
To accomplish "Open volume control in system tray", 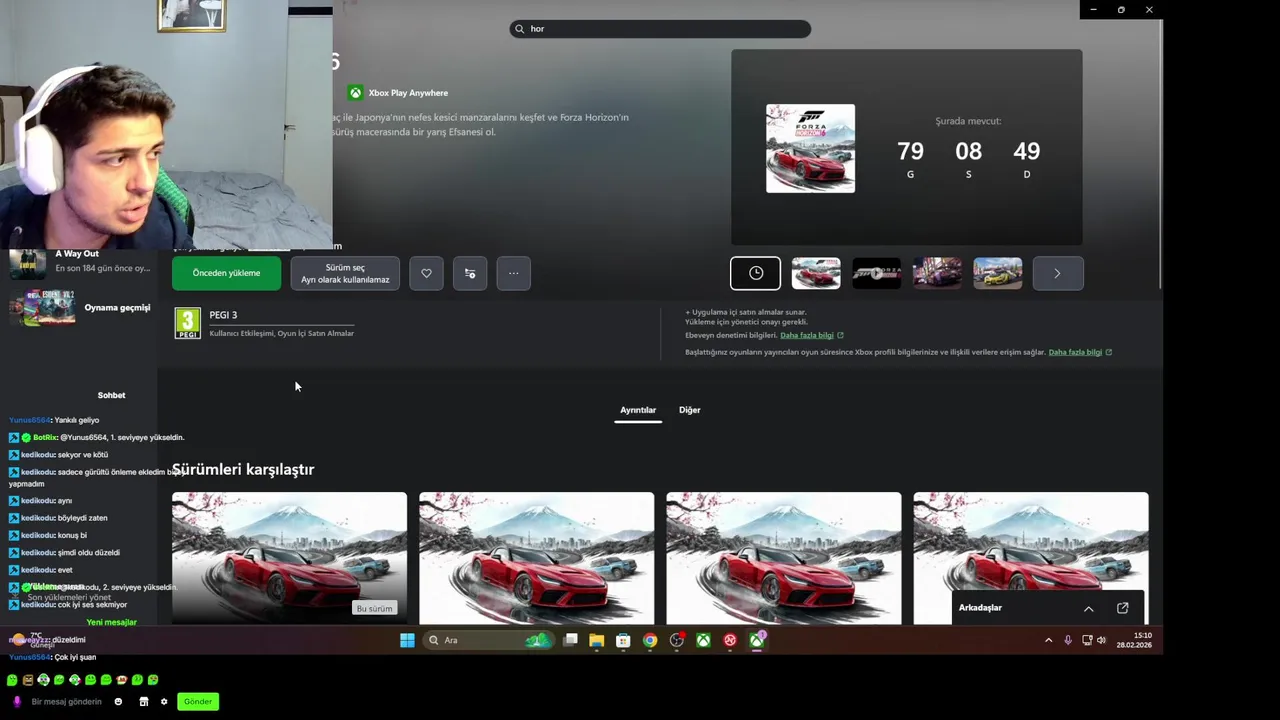I will 1101,640.
